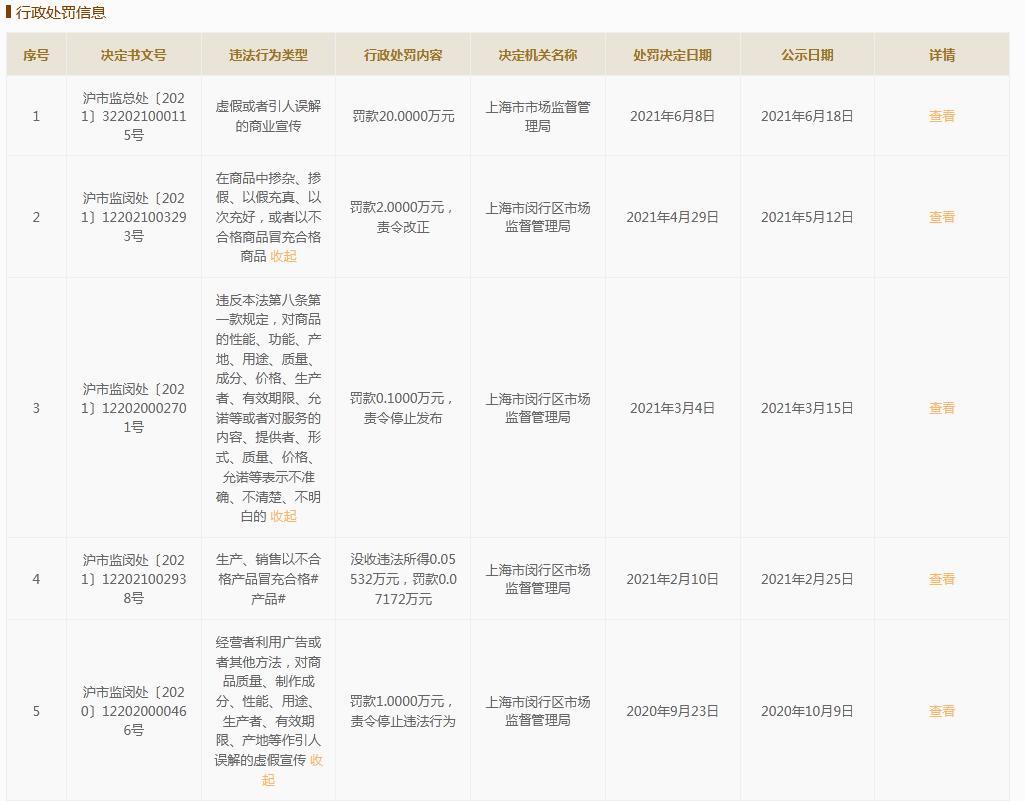This screenshot has height=801, width=1025.
Task: 查看第1条行政处罚详情
Action: coord(941,116)
